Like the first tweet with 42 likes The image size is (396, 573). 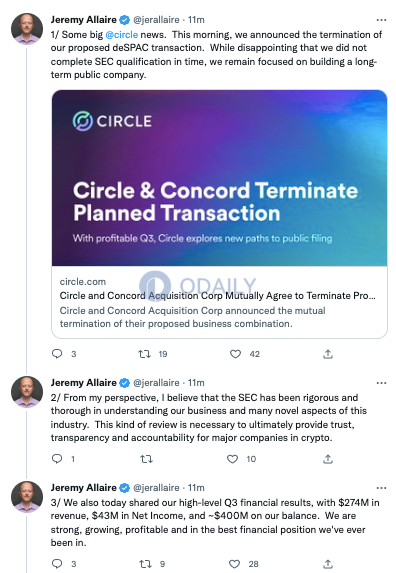coord(235,354)
